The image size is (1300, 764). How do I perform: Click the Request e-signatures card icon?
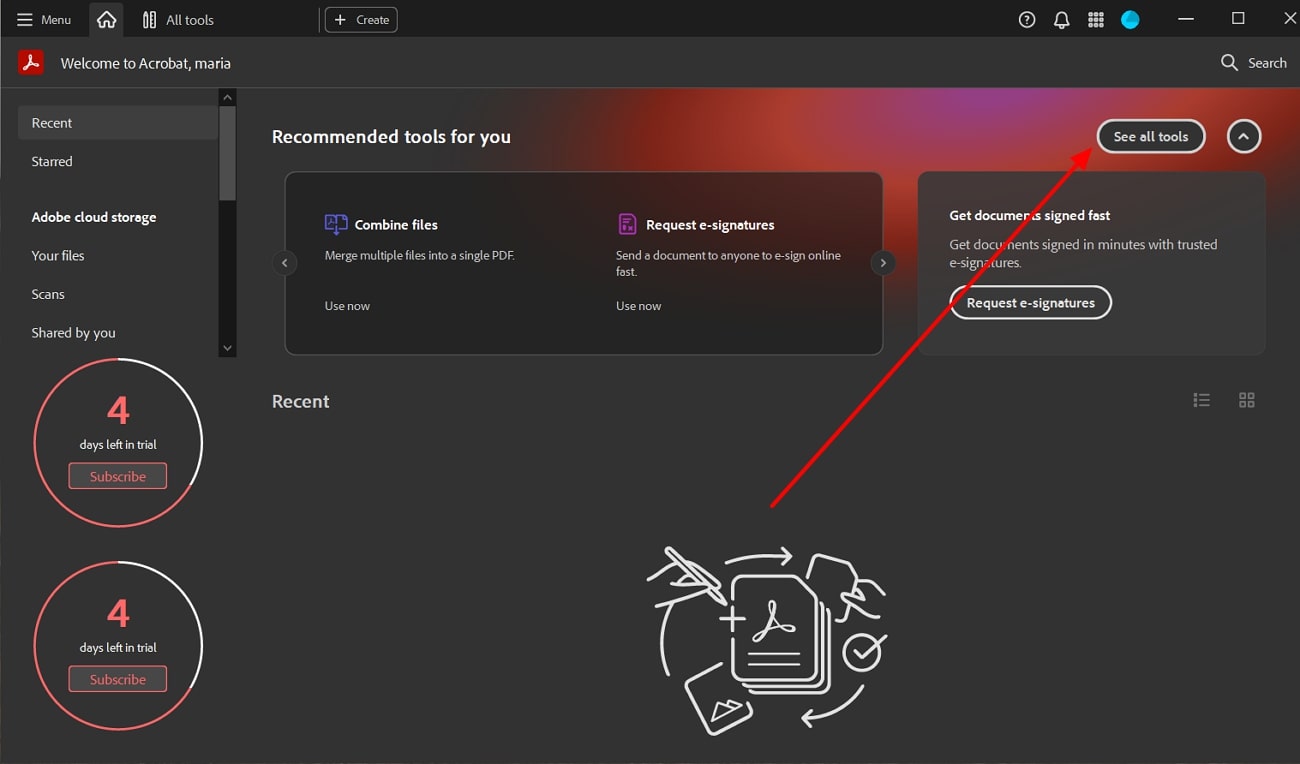[x=627, y=224]
